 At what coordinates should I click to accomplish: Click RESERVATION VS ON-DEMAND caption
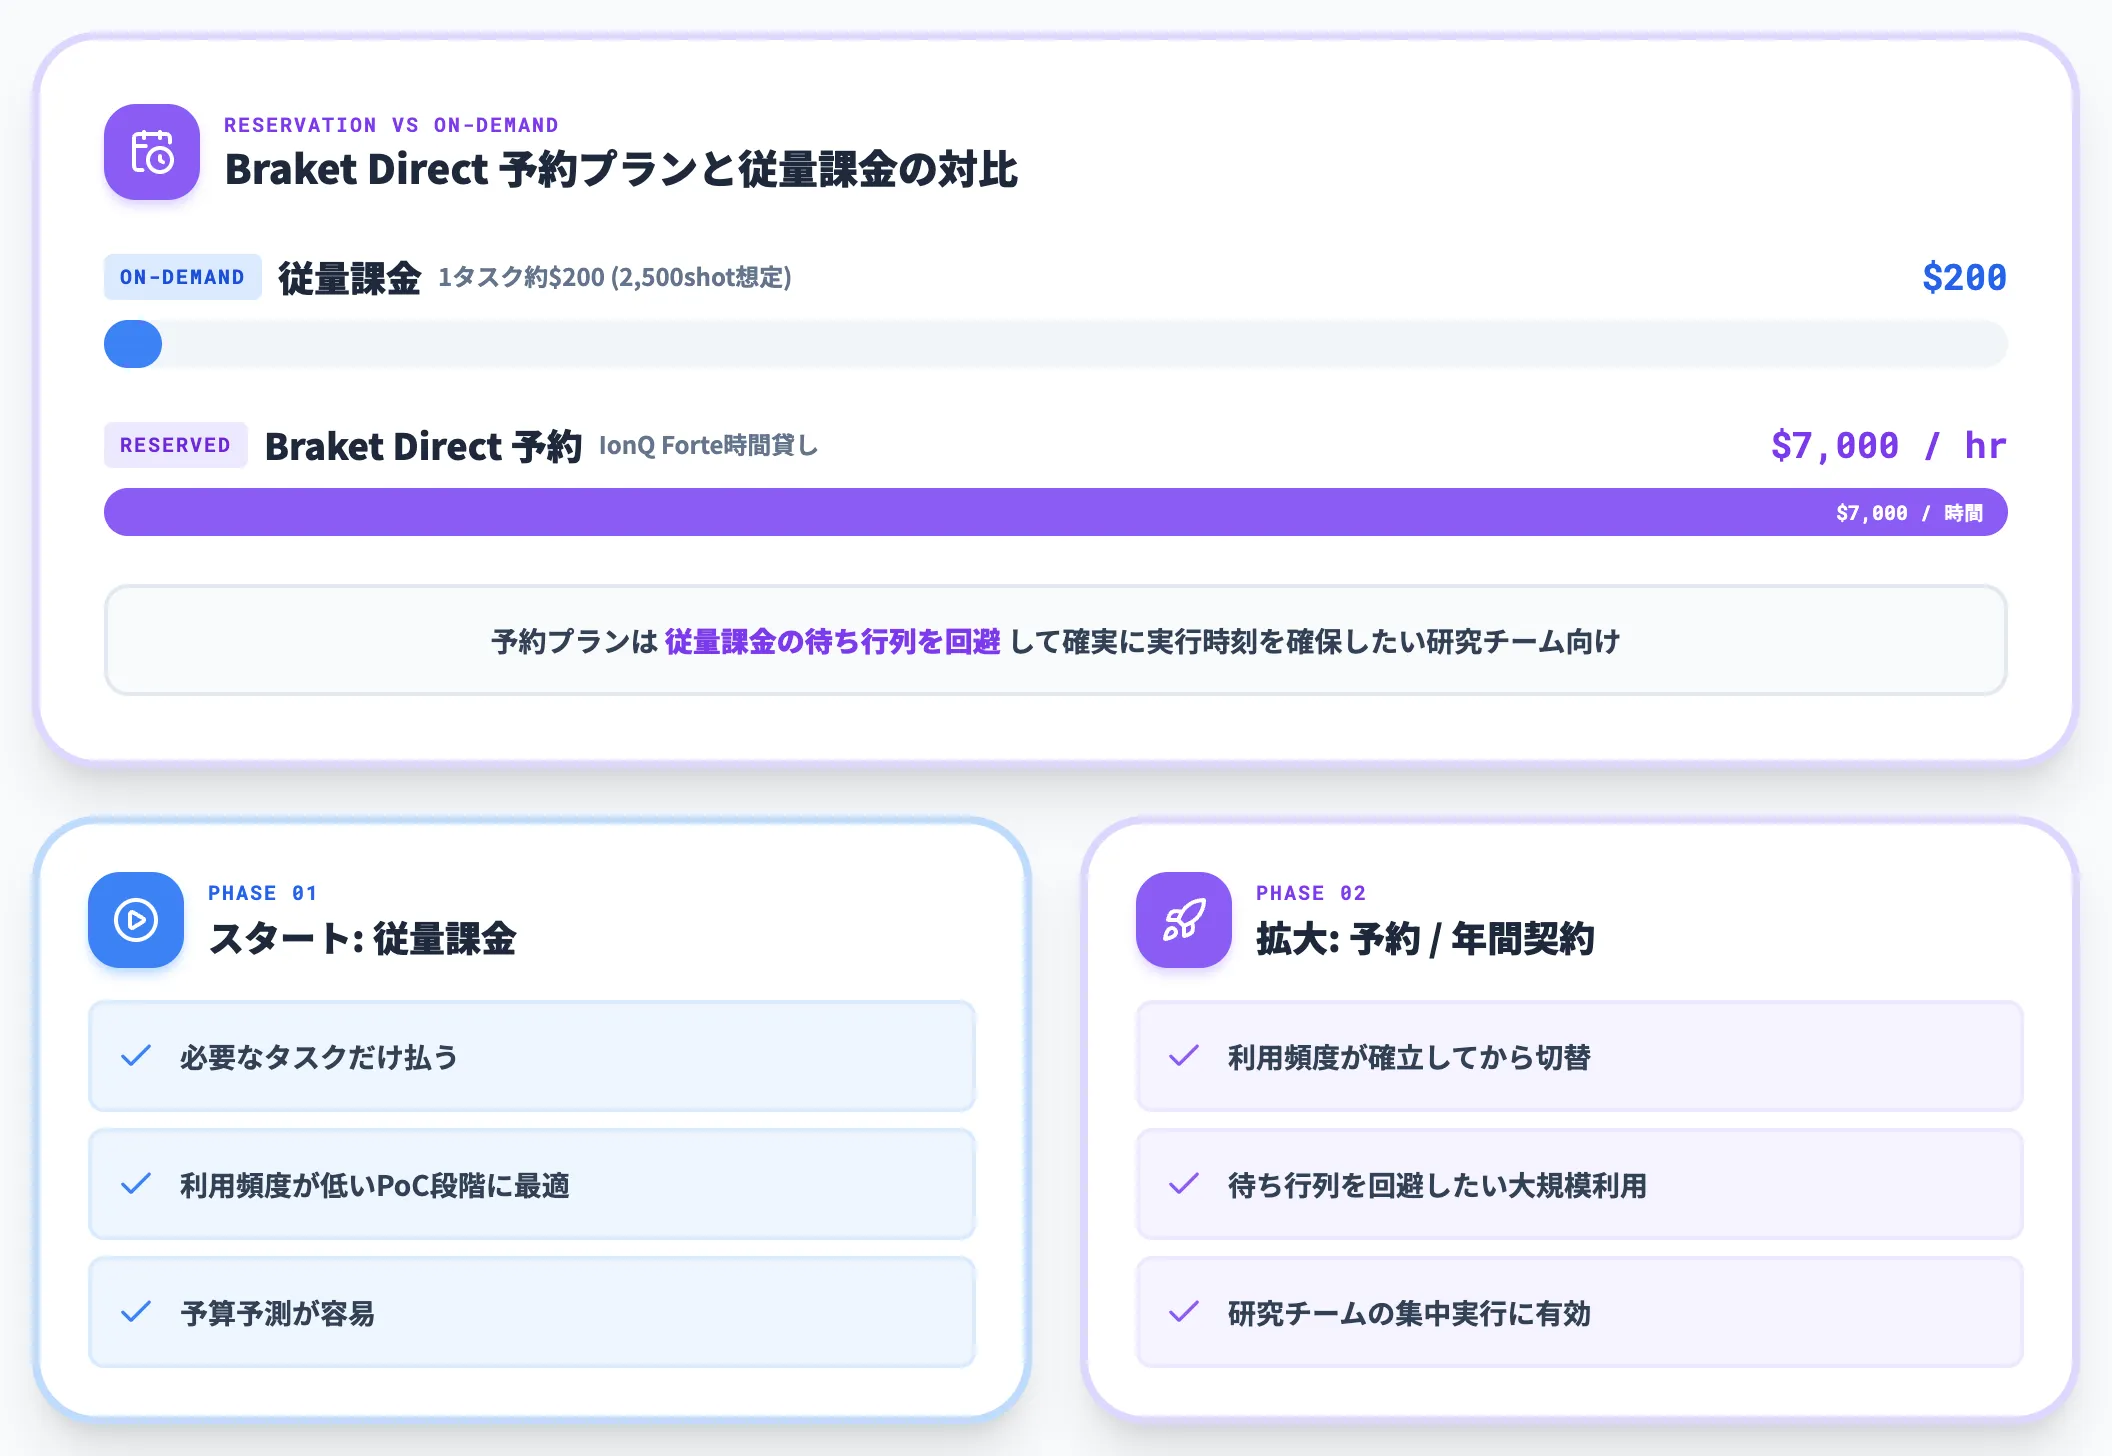click(391, 125)
